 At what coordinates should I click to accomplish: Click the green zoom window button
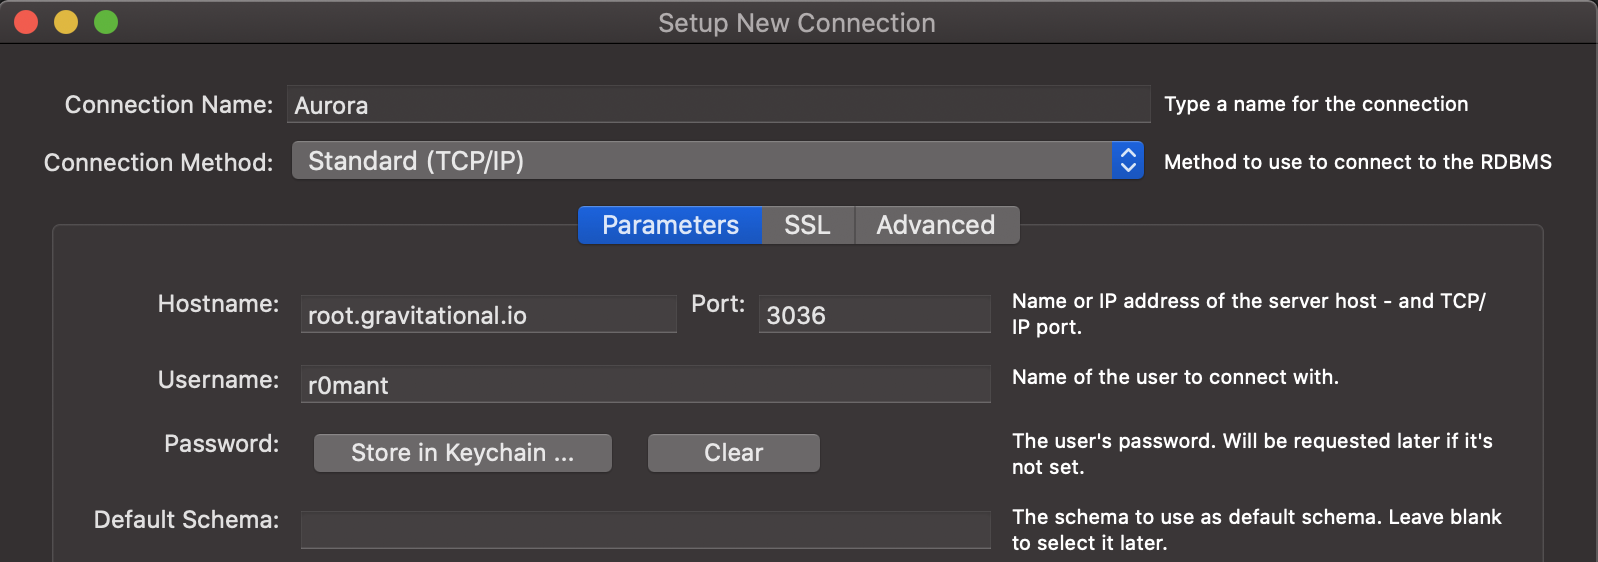point(106,22)
